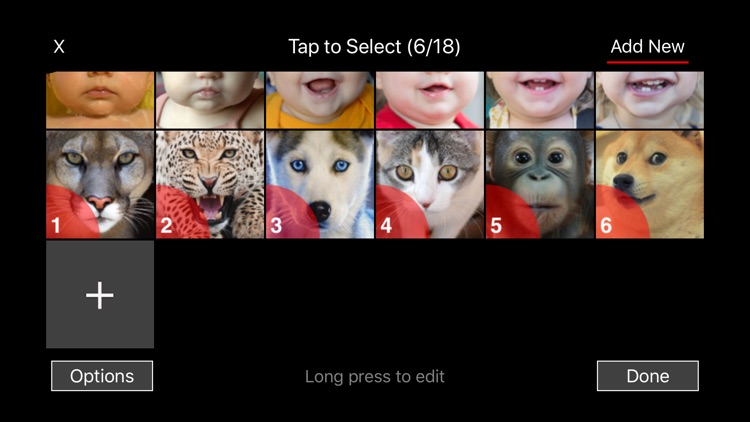
Task: Select the cougar face thumbnail numbered 1
Action: (x=100, y=185)
